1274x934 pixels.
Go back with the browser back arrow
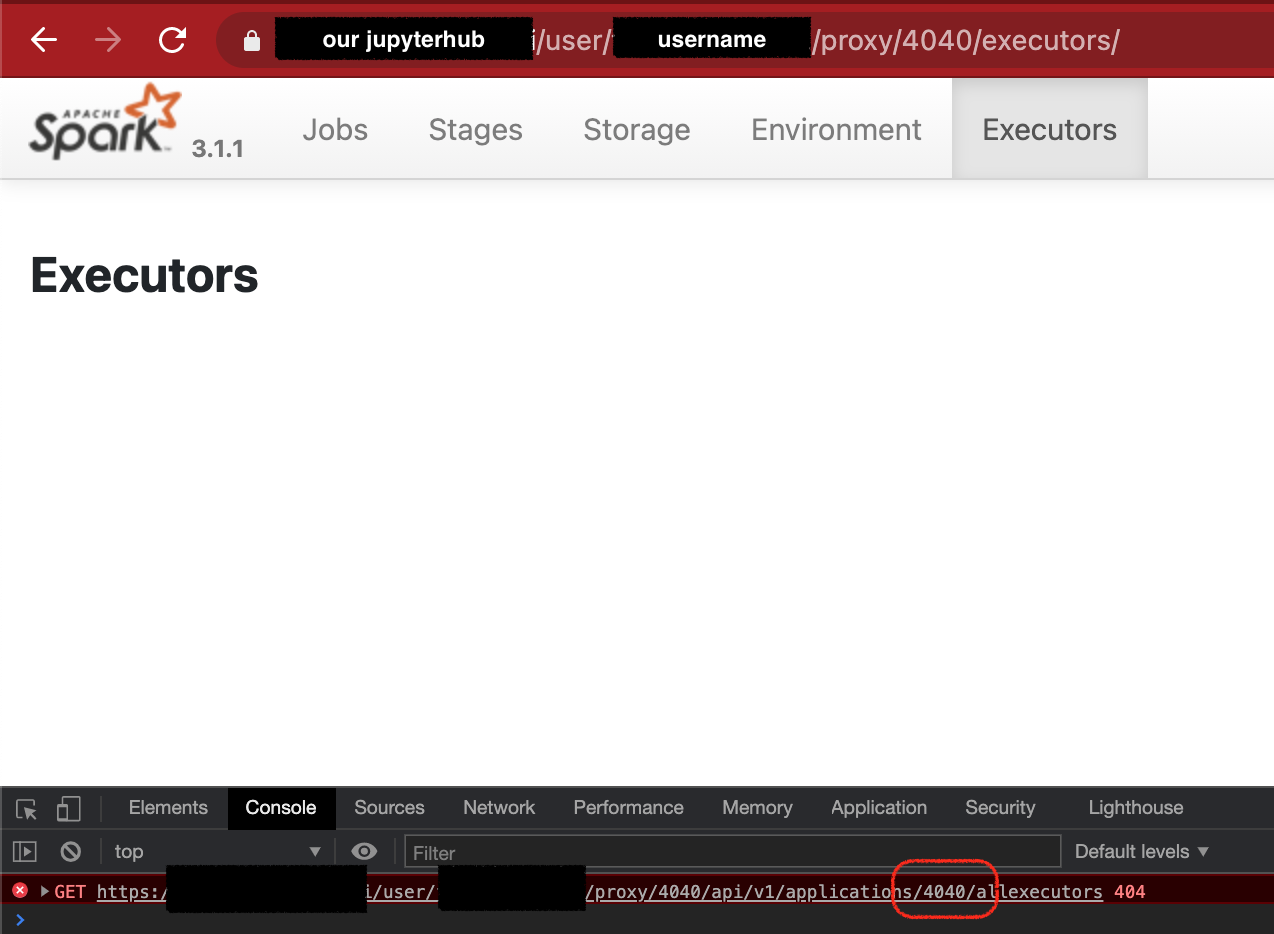click(44, 40)
